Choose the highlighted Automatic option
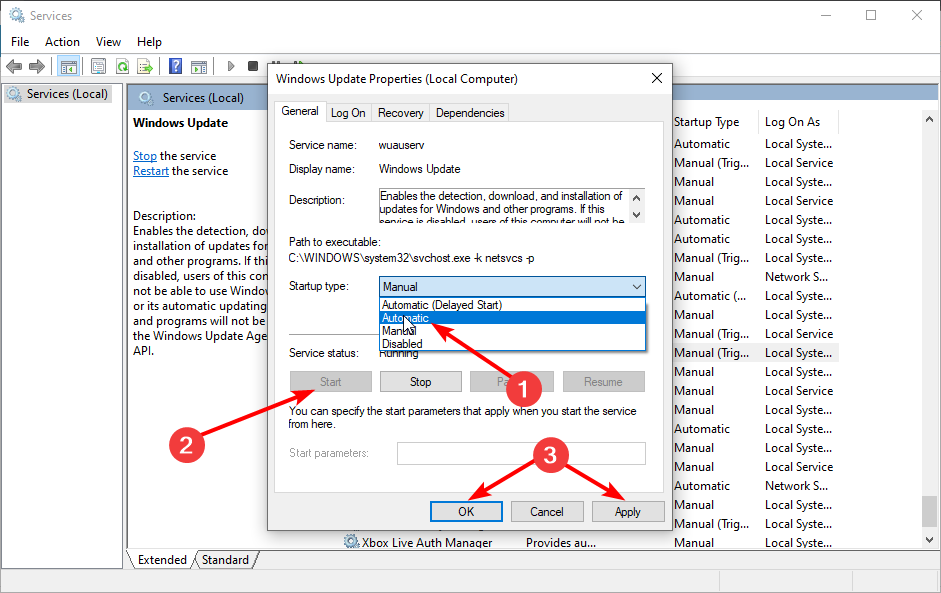 (513, 318)
